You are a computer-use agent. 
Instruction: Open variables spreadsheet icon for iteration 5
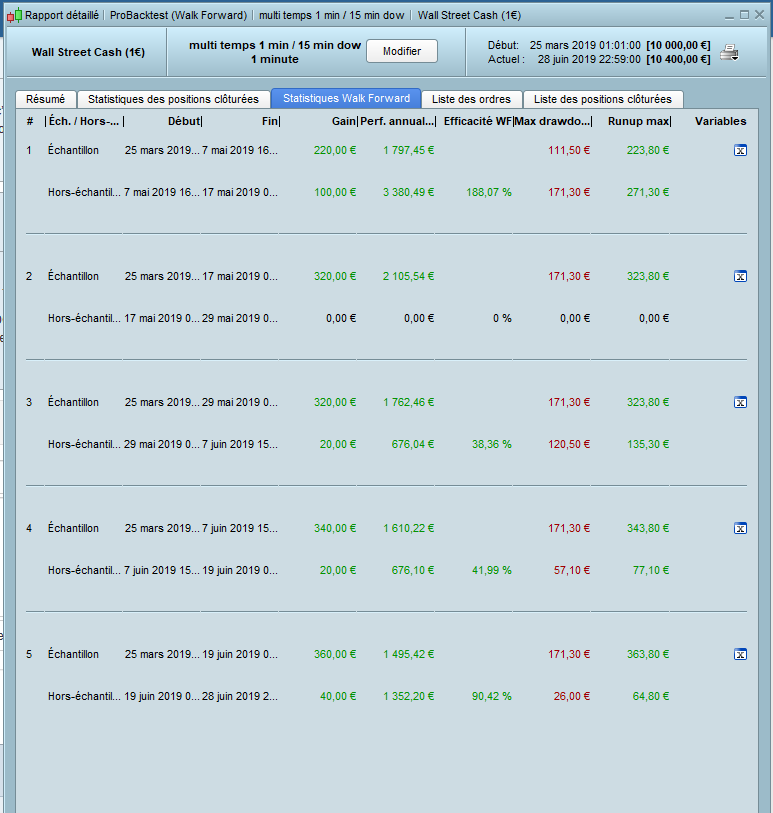click(740, 654)
